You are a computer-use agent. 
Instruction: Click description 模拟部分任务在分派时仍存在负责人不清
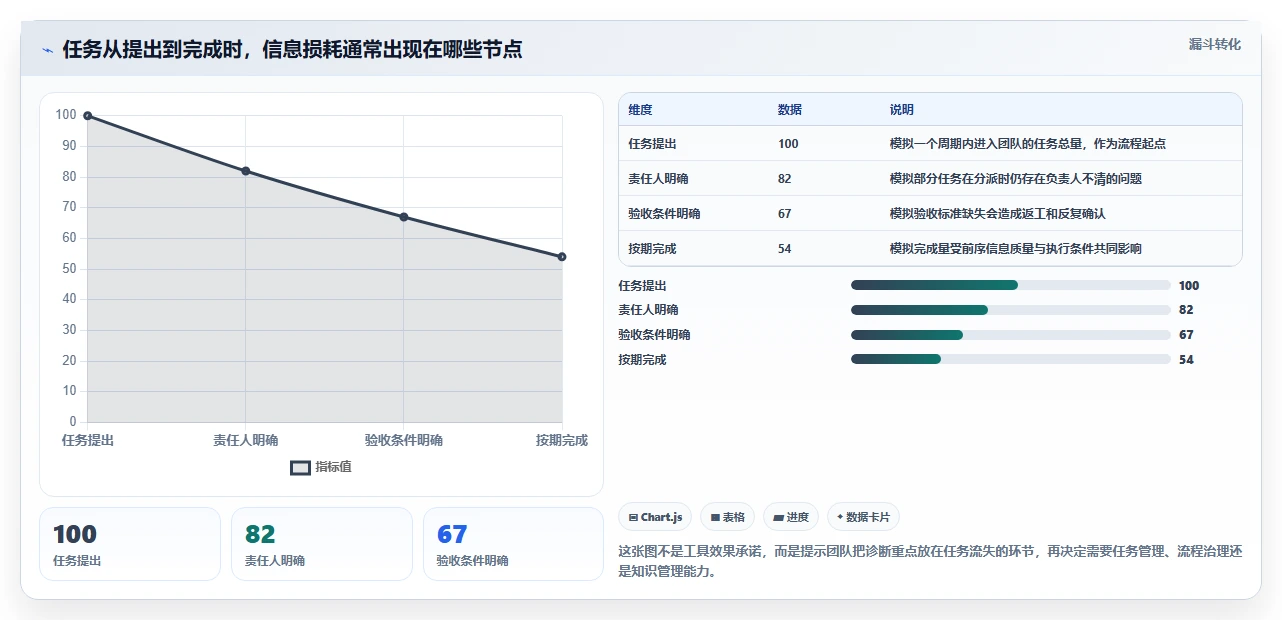(x=1016, y=179)
